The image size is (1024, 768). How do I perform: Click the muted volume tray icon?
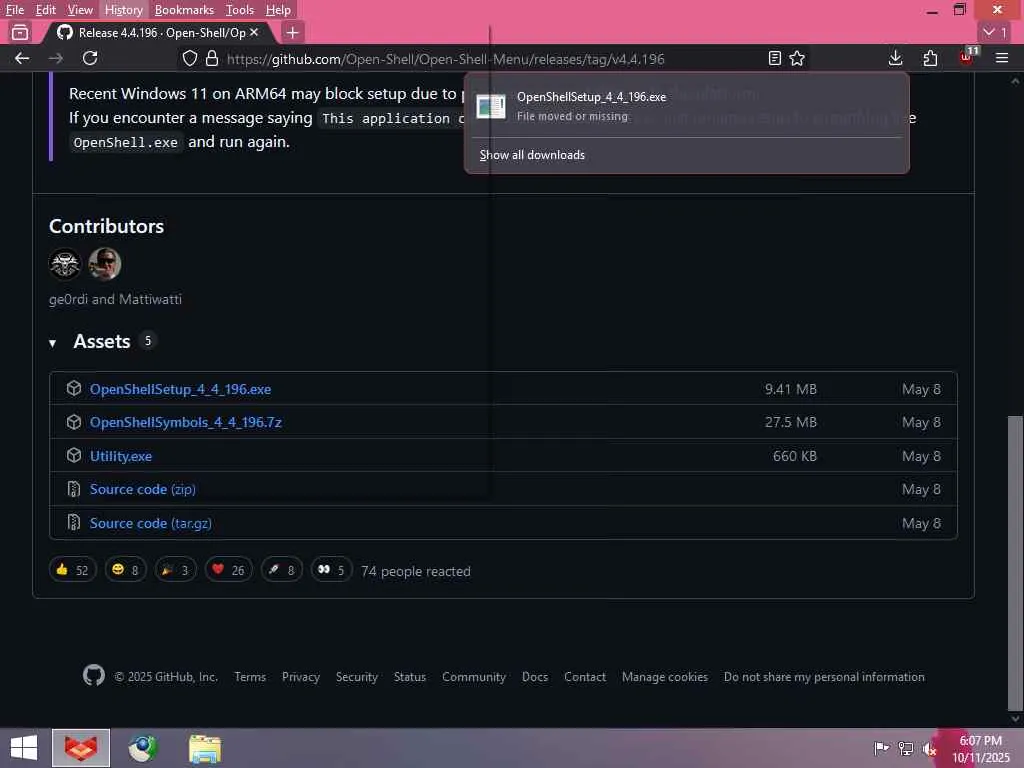click(x=929, y=748)
